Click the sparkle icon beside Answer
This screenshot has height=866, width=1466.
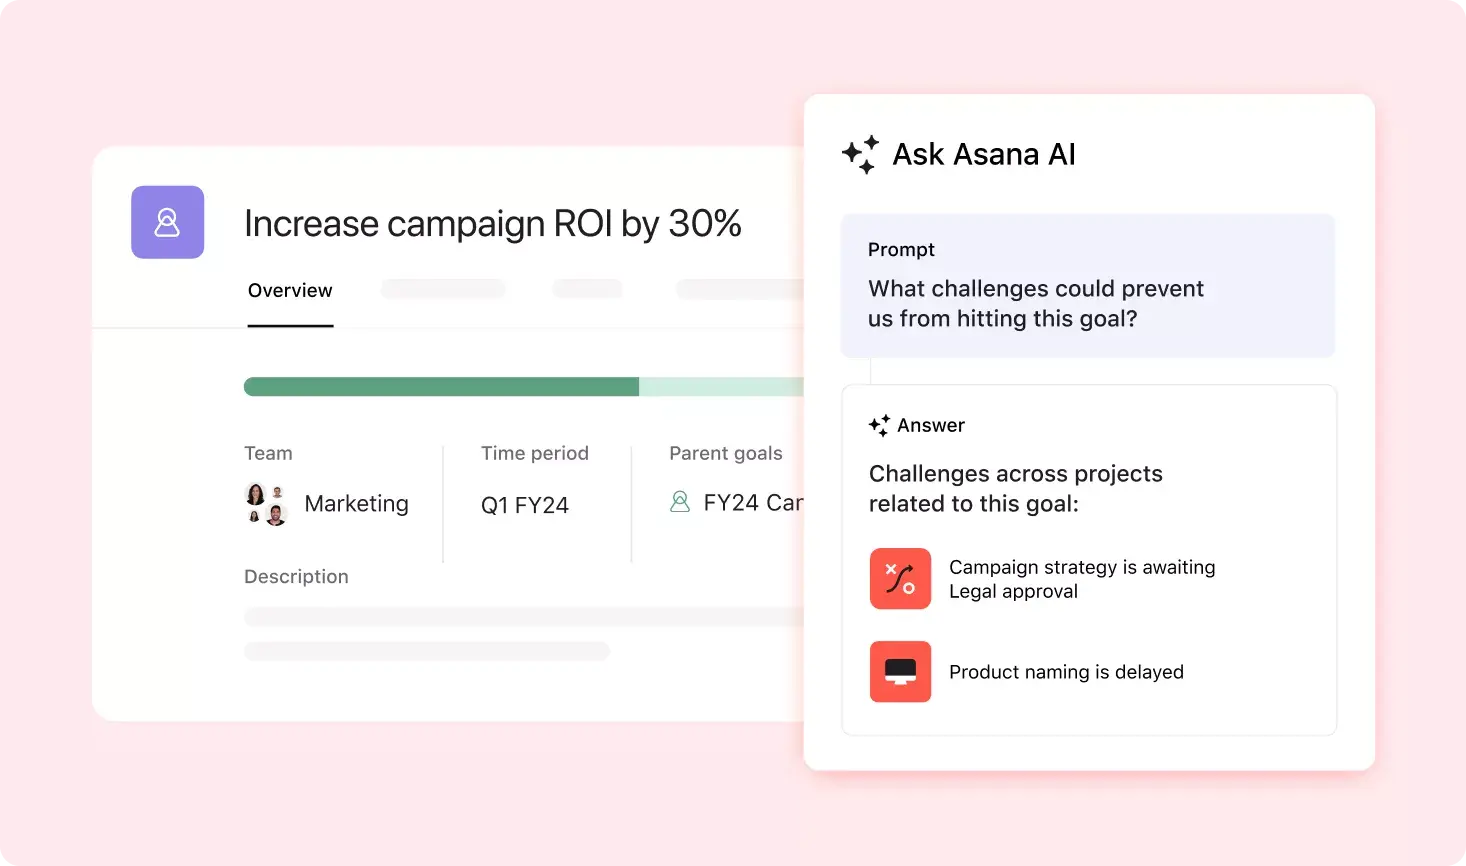pyautogui.click(x=879, y=425)
